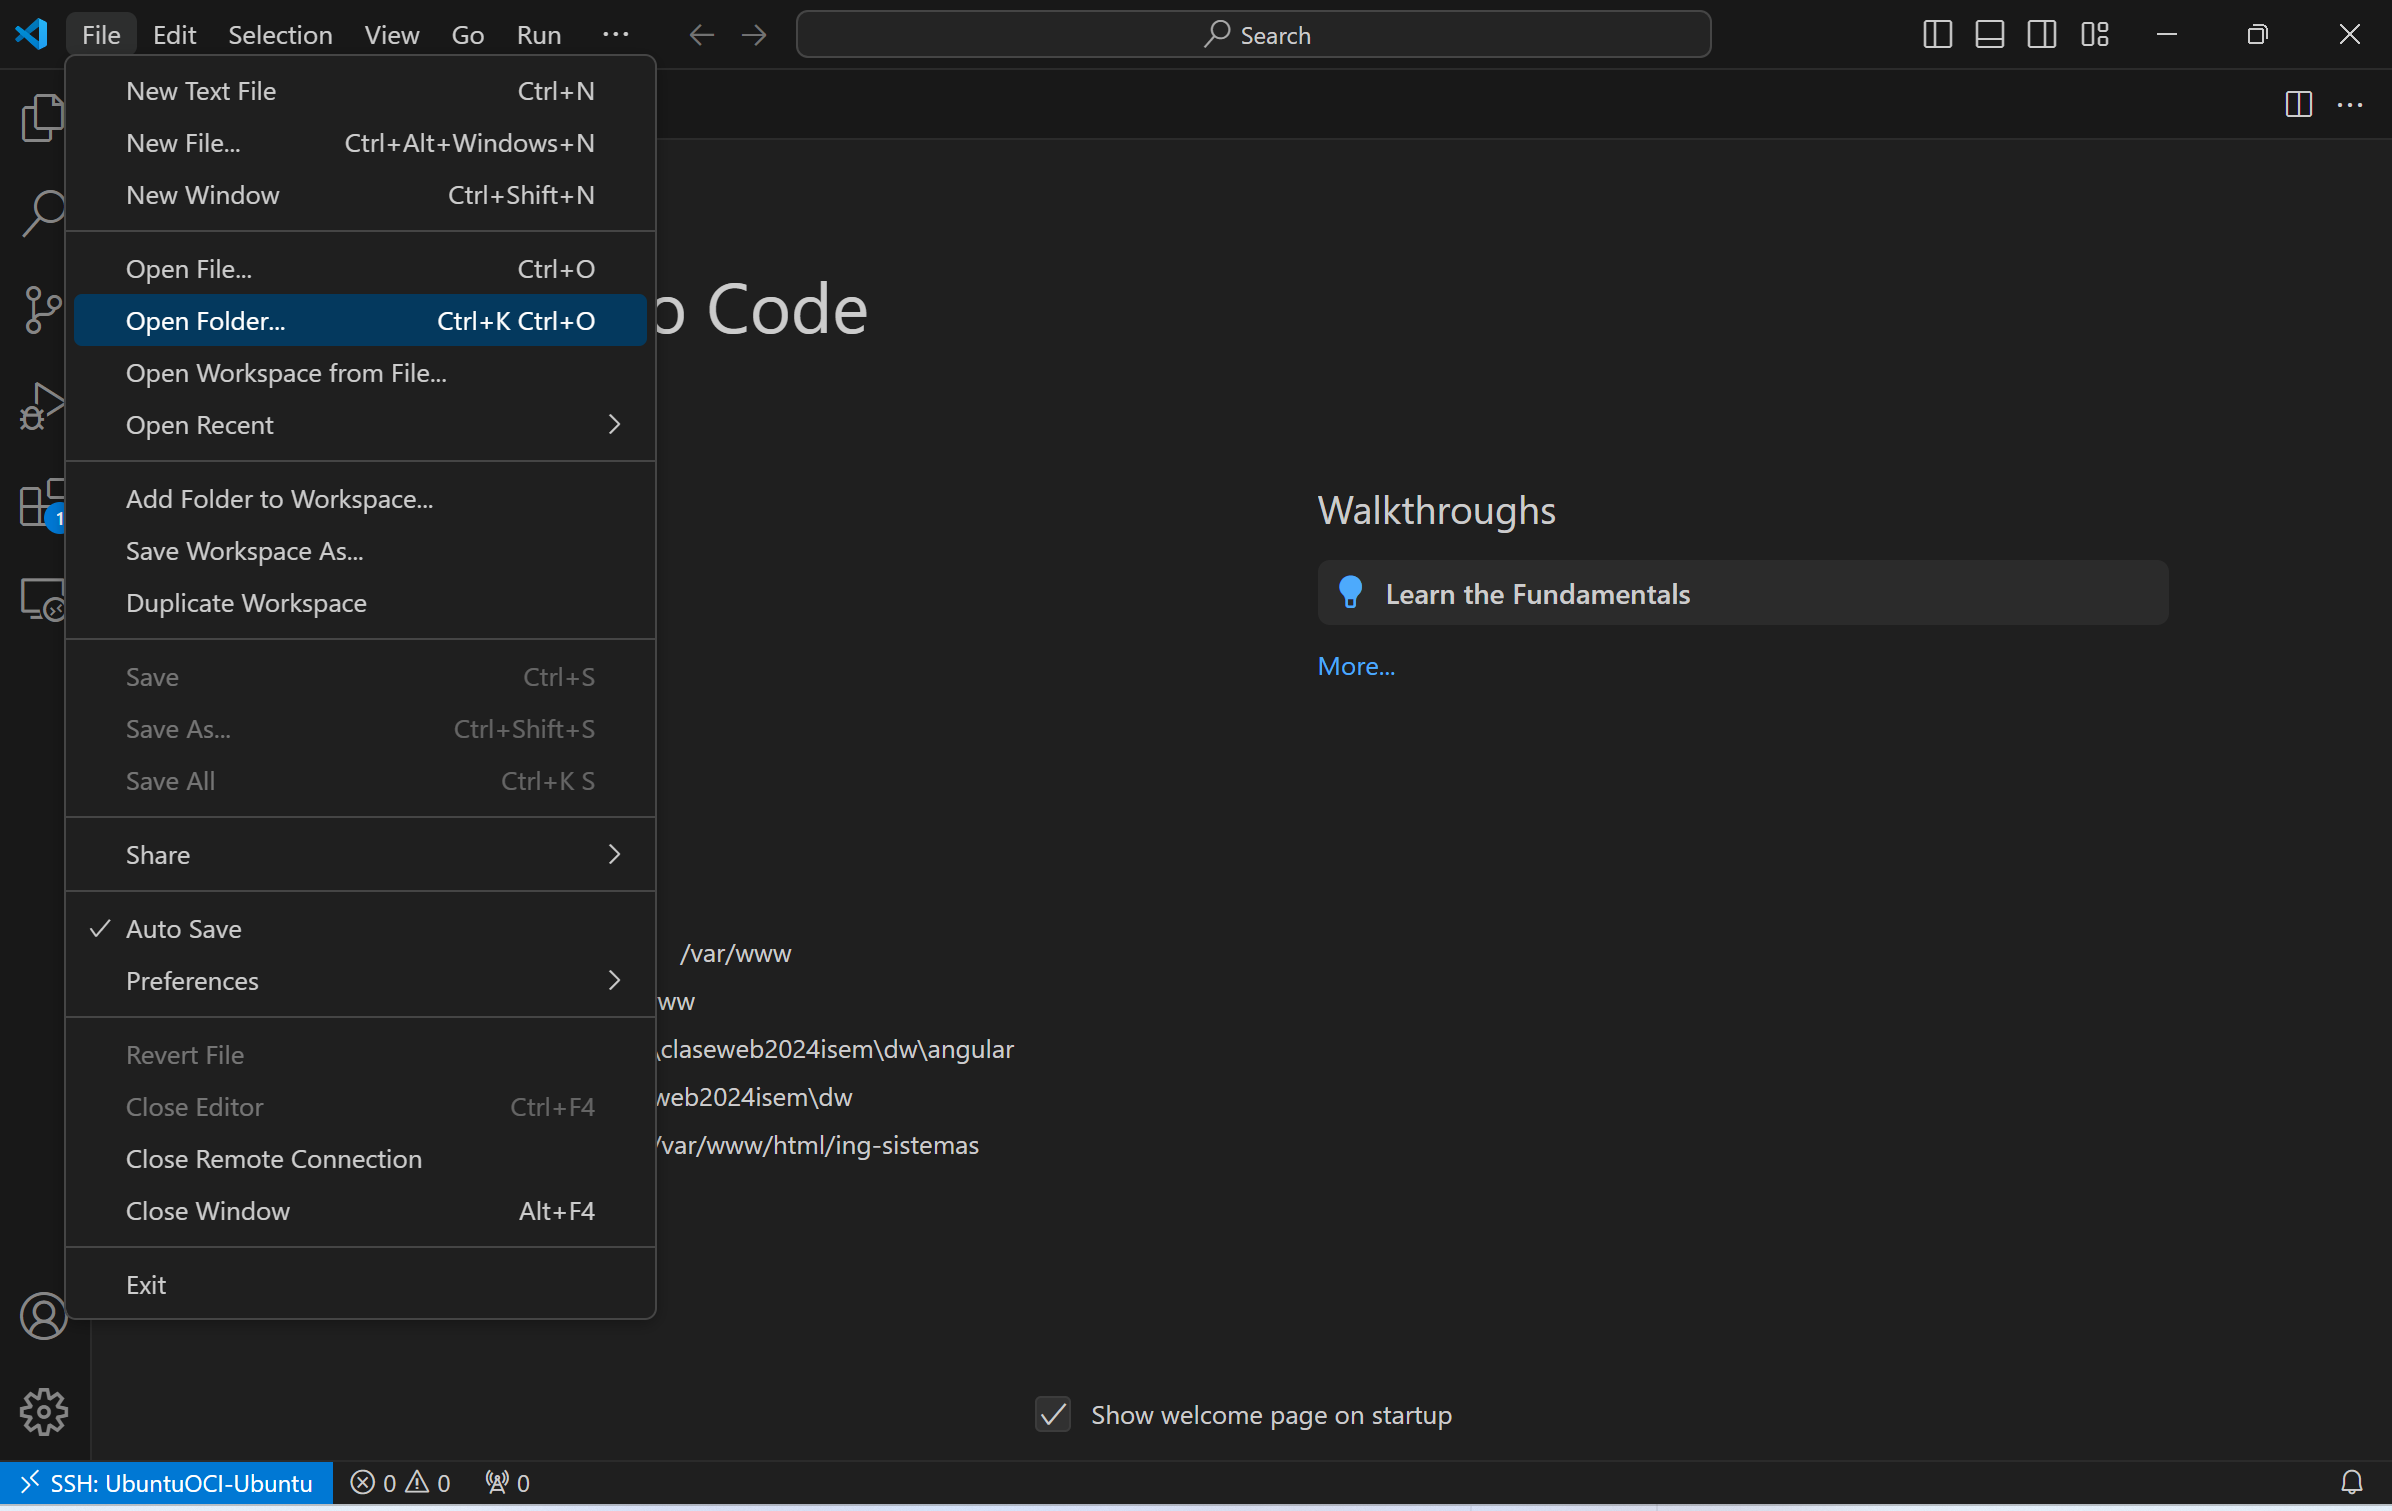Select Open Folder... entry

pos(360,321)
